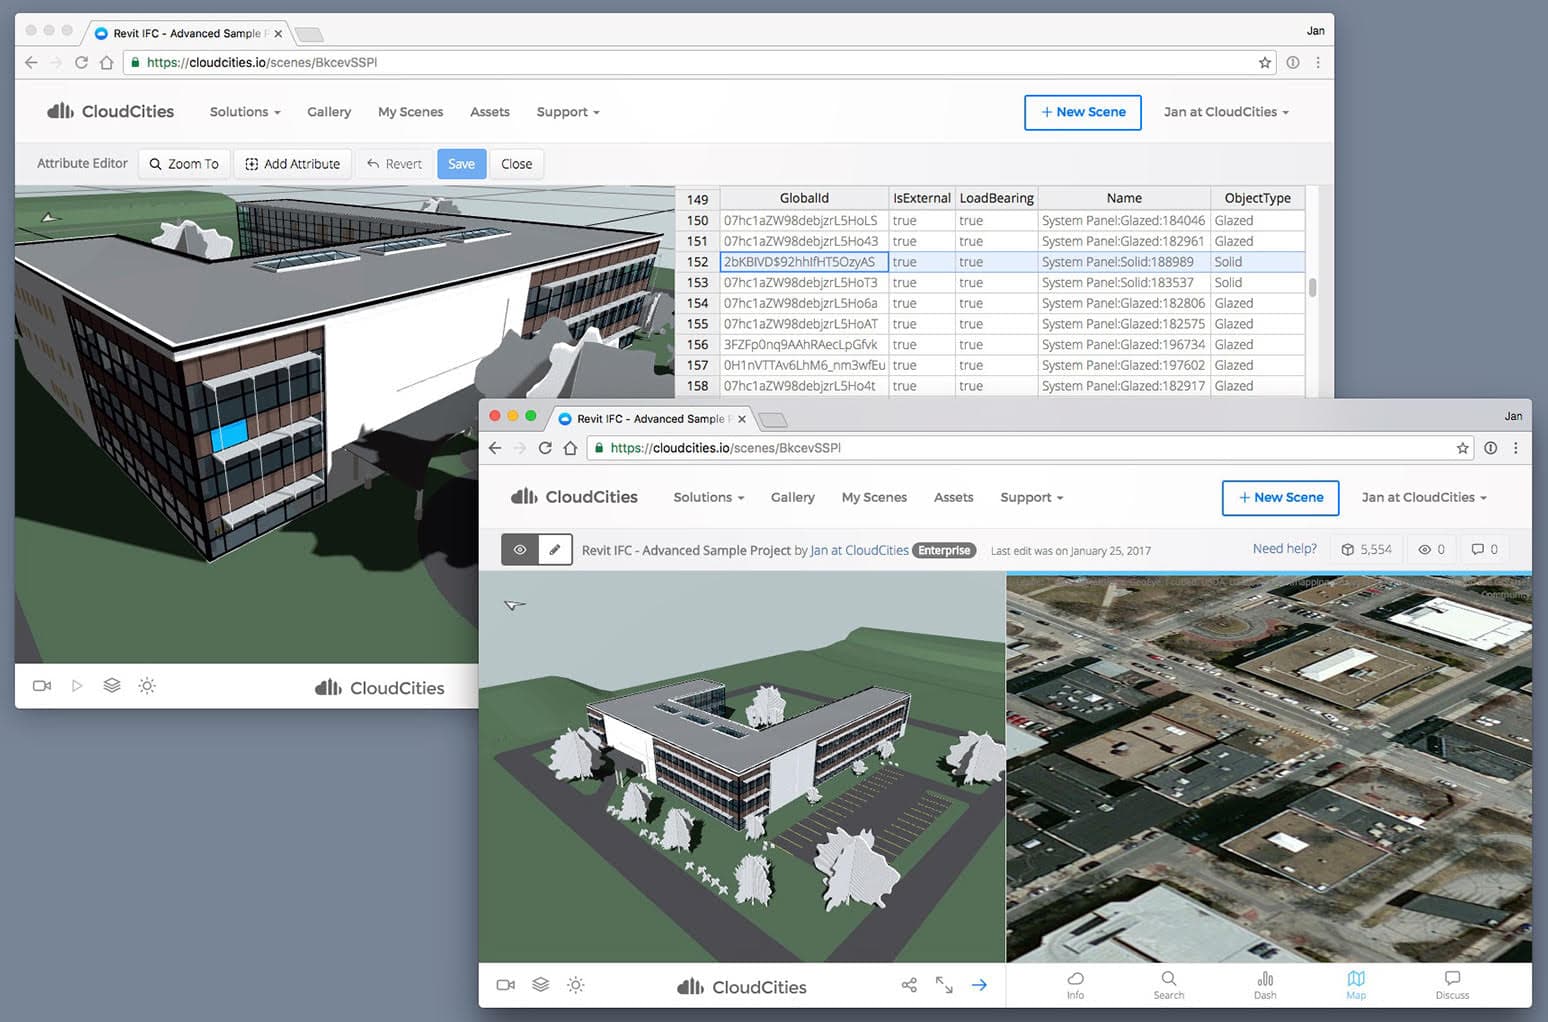1548x1022 pixels.
Task: Switch to edit mode with pencil toggle
Action: tap(555, 549)
